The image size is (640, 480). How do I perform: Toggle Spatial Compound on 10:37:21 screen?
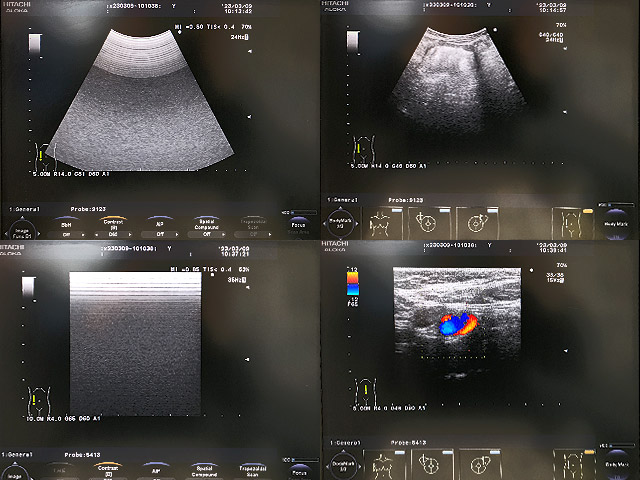click(x=204, y=469)
